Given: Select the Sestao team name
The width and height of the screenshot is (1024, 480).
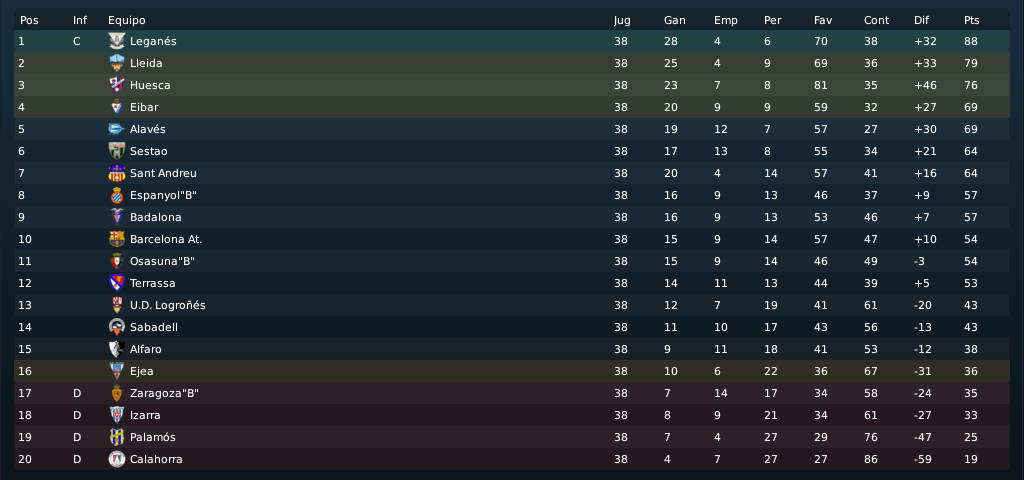Looking at the screenshot, I should click(149, 151).
